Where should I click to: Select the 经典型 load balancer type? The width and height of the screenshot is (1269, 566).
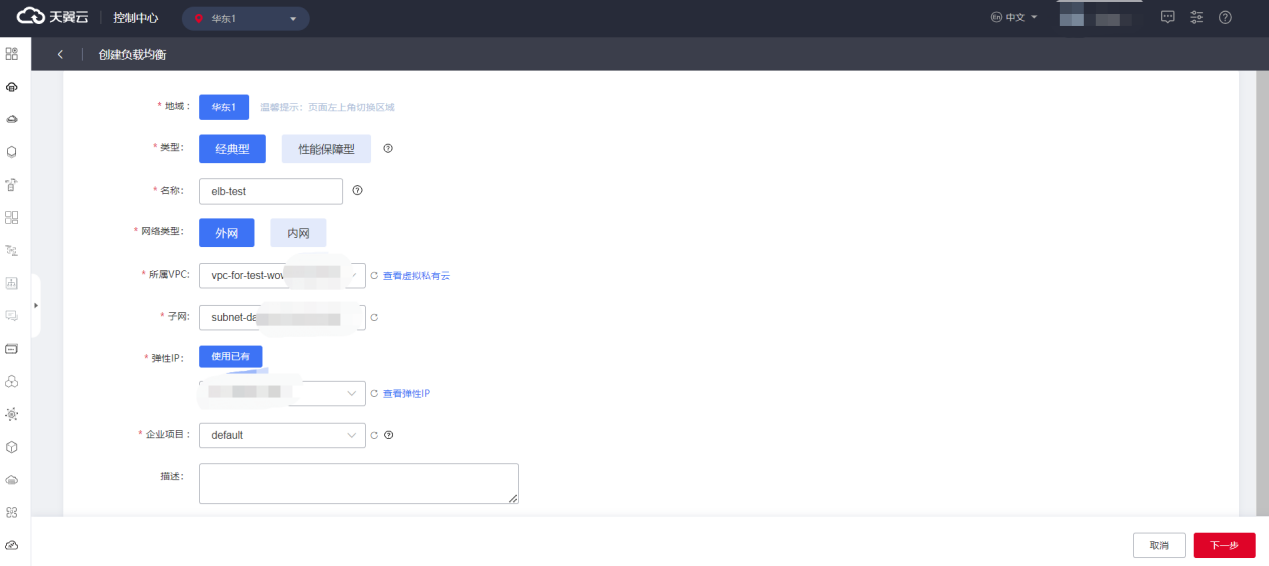click(x=232, y=149)
